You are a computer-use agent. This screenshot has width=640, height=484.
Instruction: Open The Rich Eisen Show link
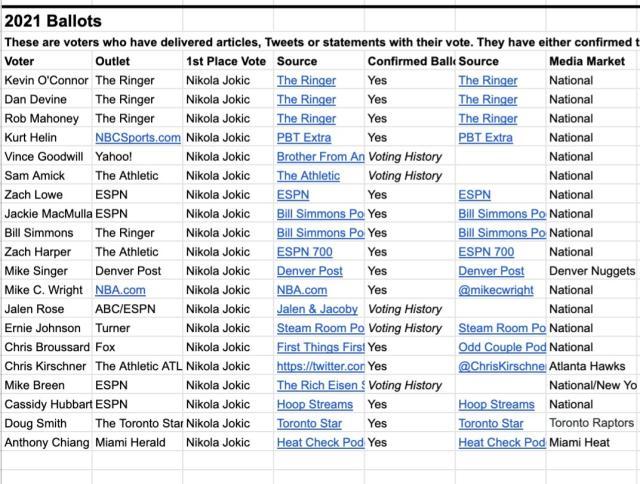(x=320, y=385)
